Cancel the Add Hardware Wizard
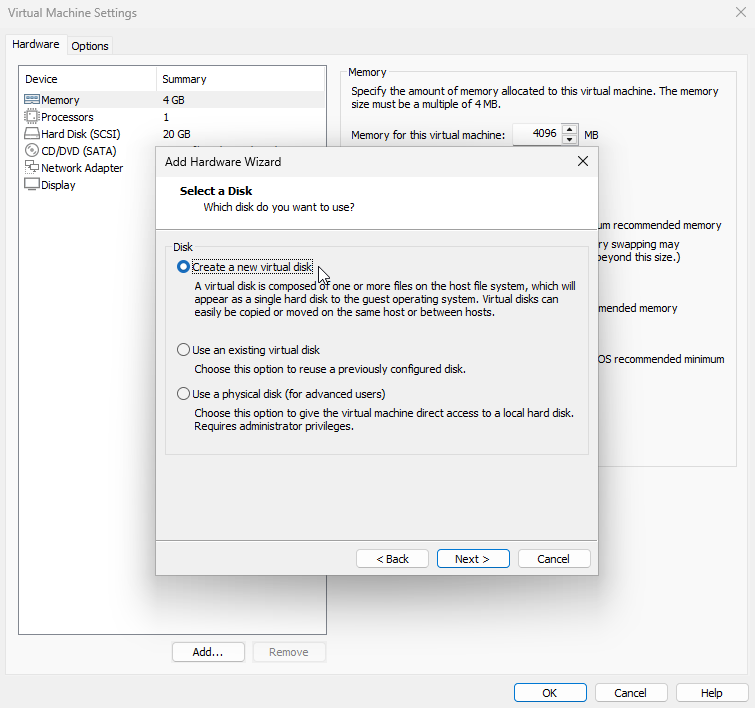 click(x=554, y=559)
